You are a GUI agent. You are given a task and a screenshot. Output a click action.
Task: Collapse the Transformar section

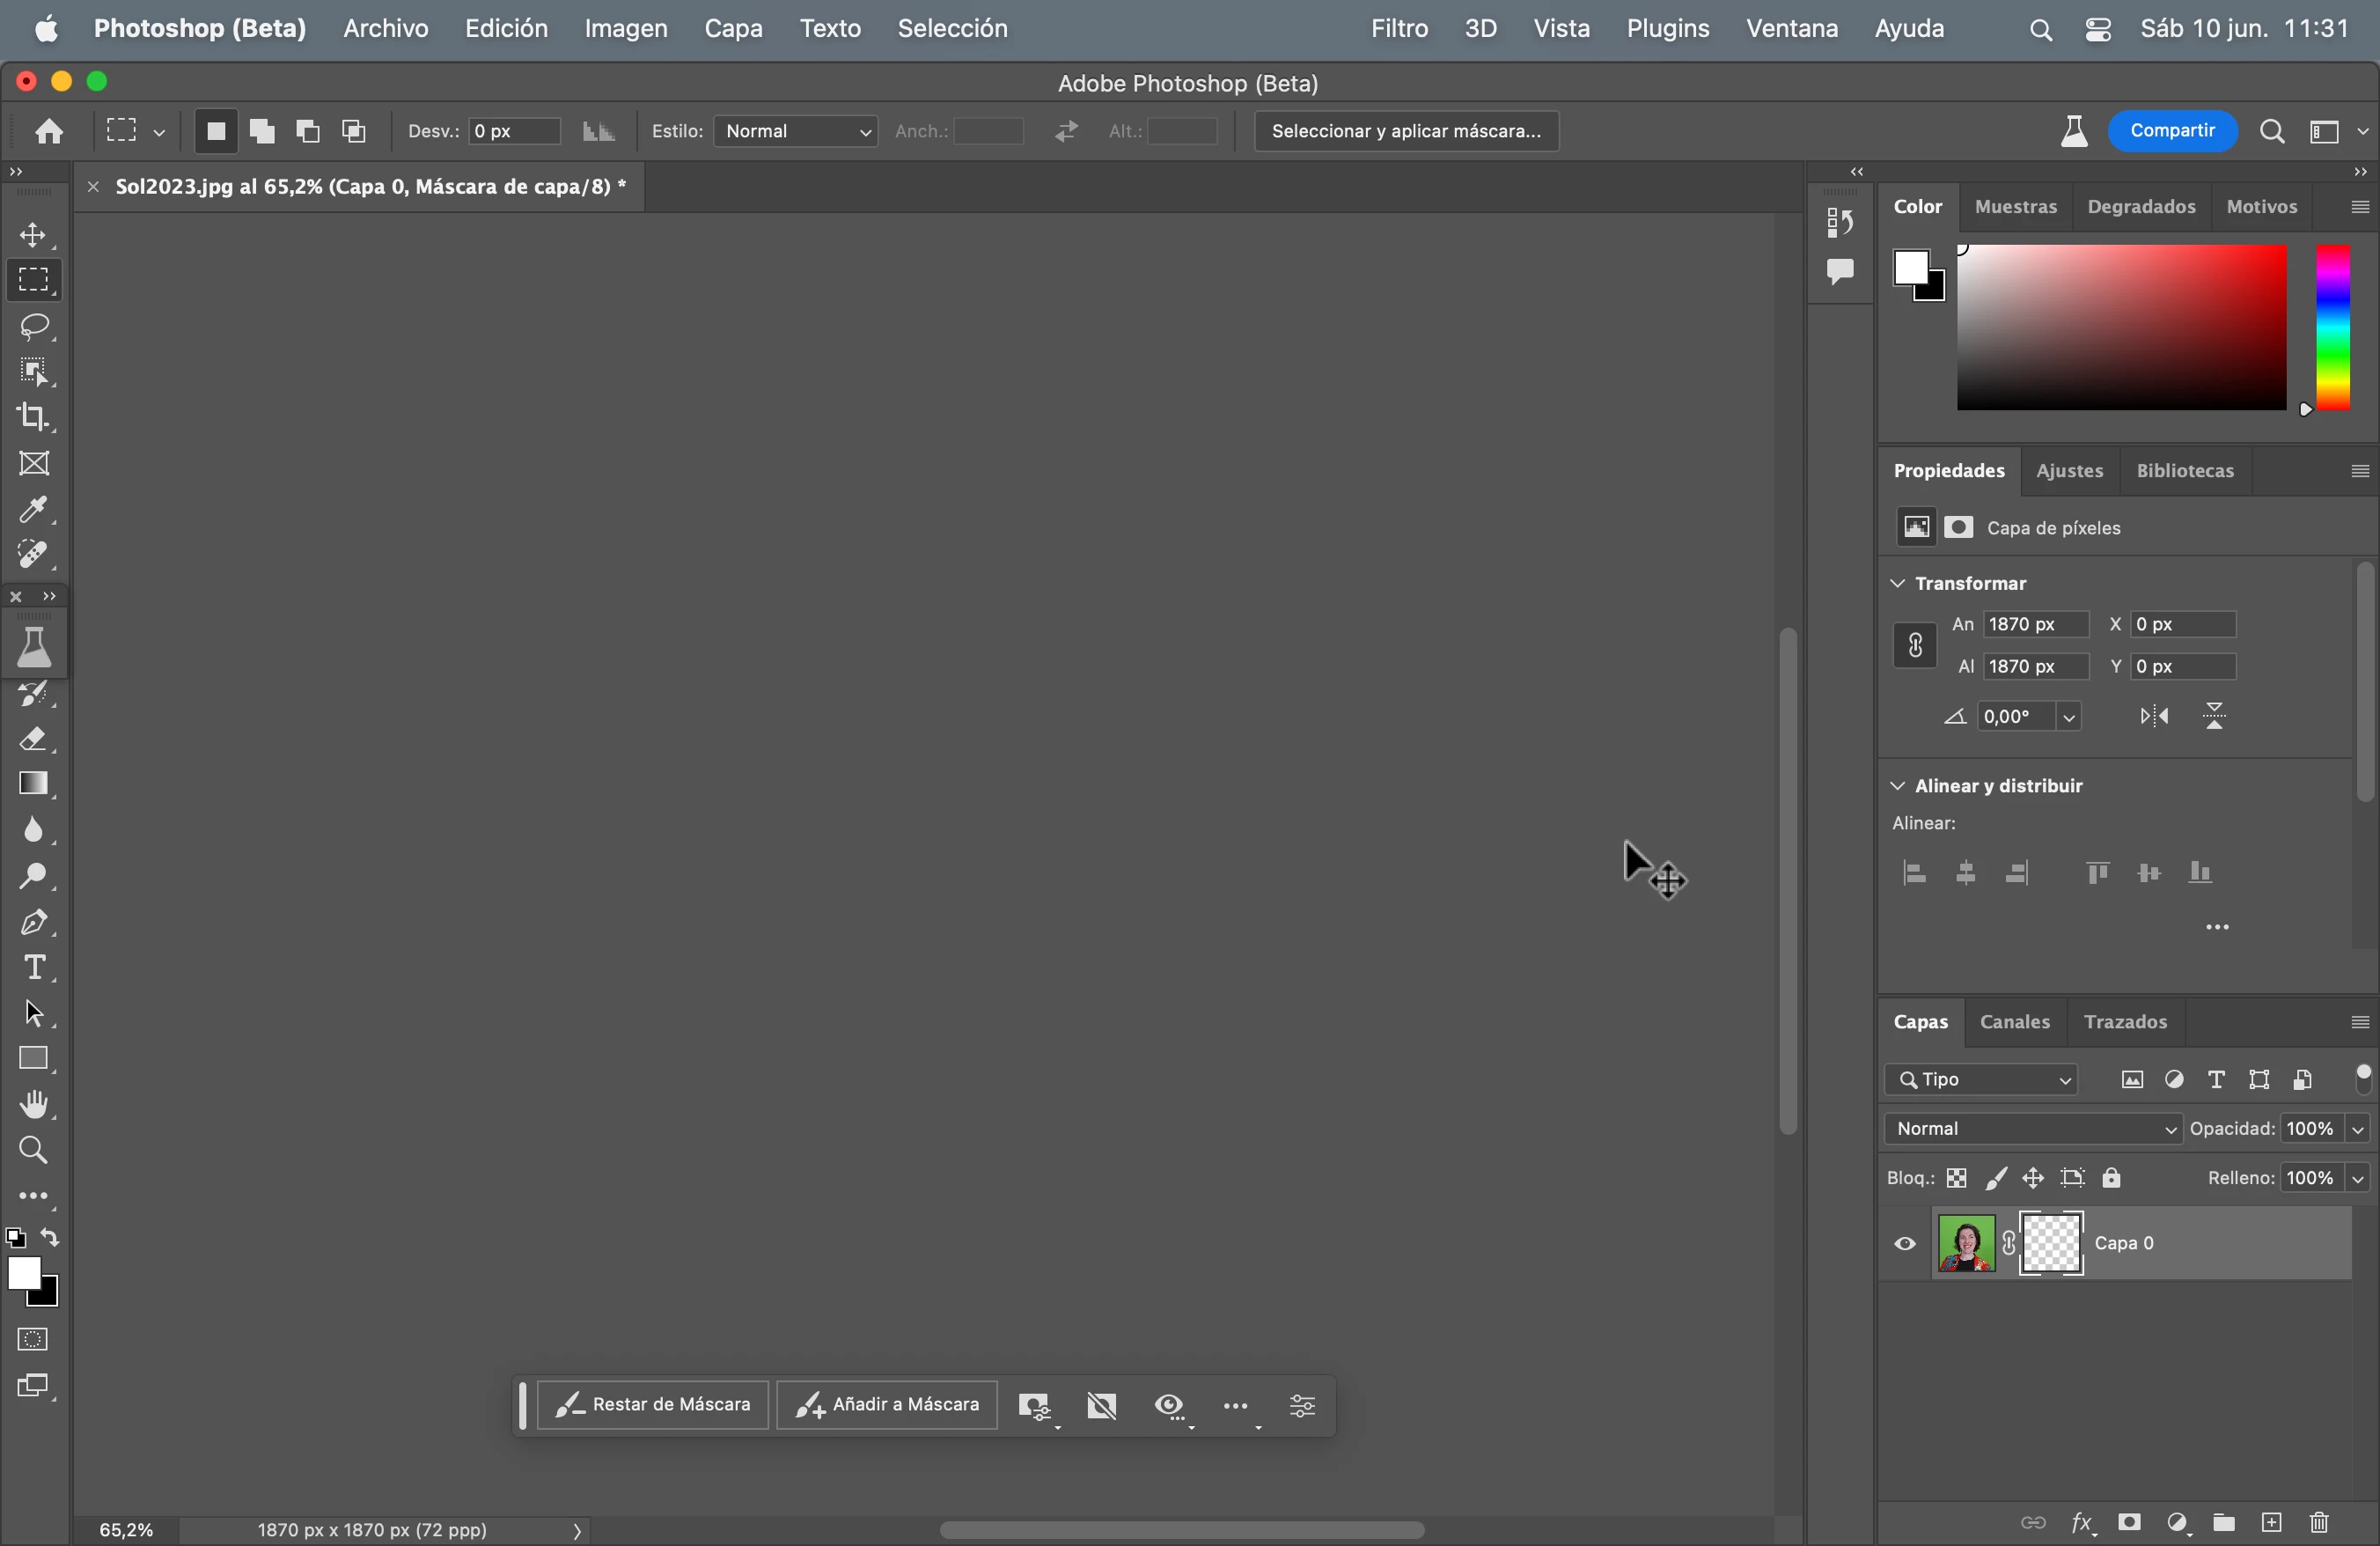coord(1897,583)
